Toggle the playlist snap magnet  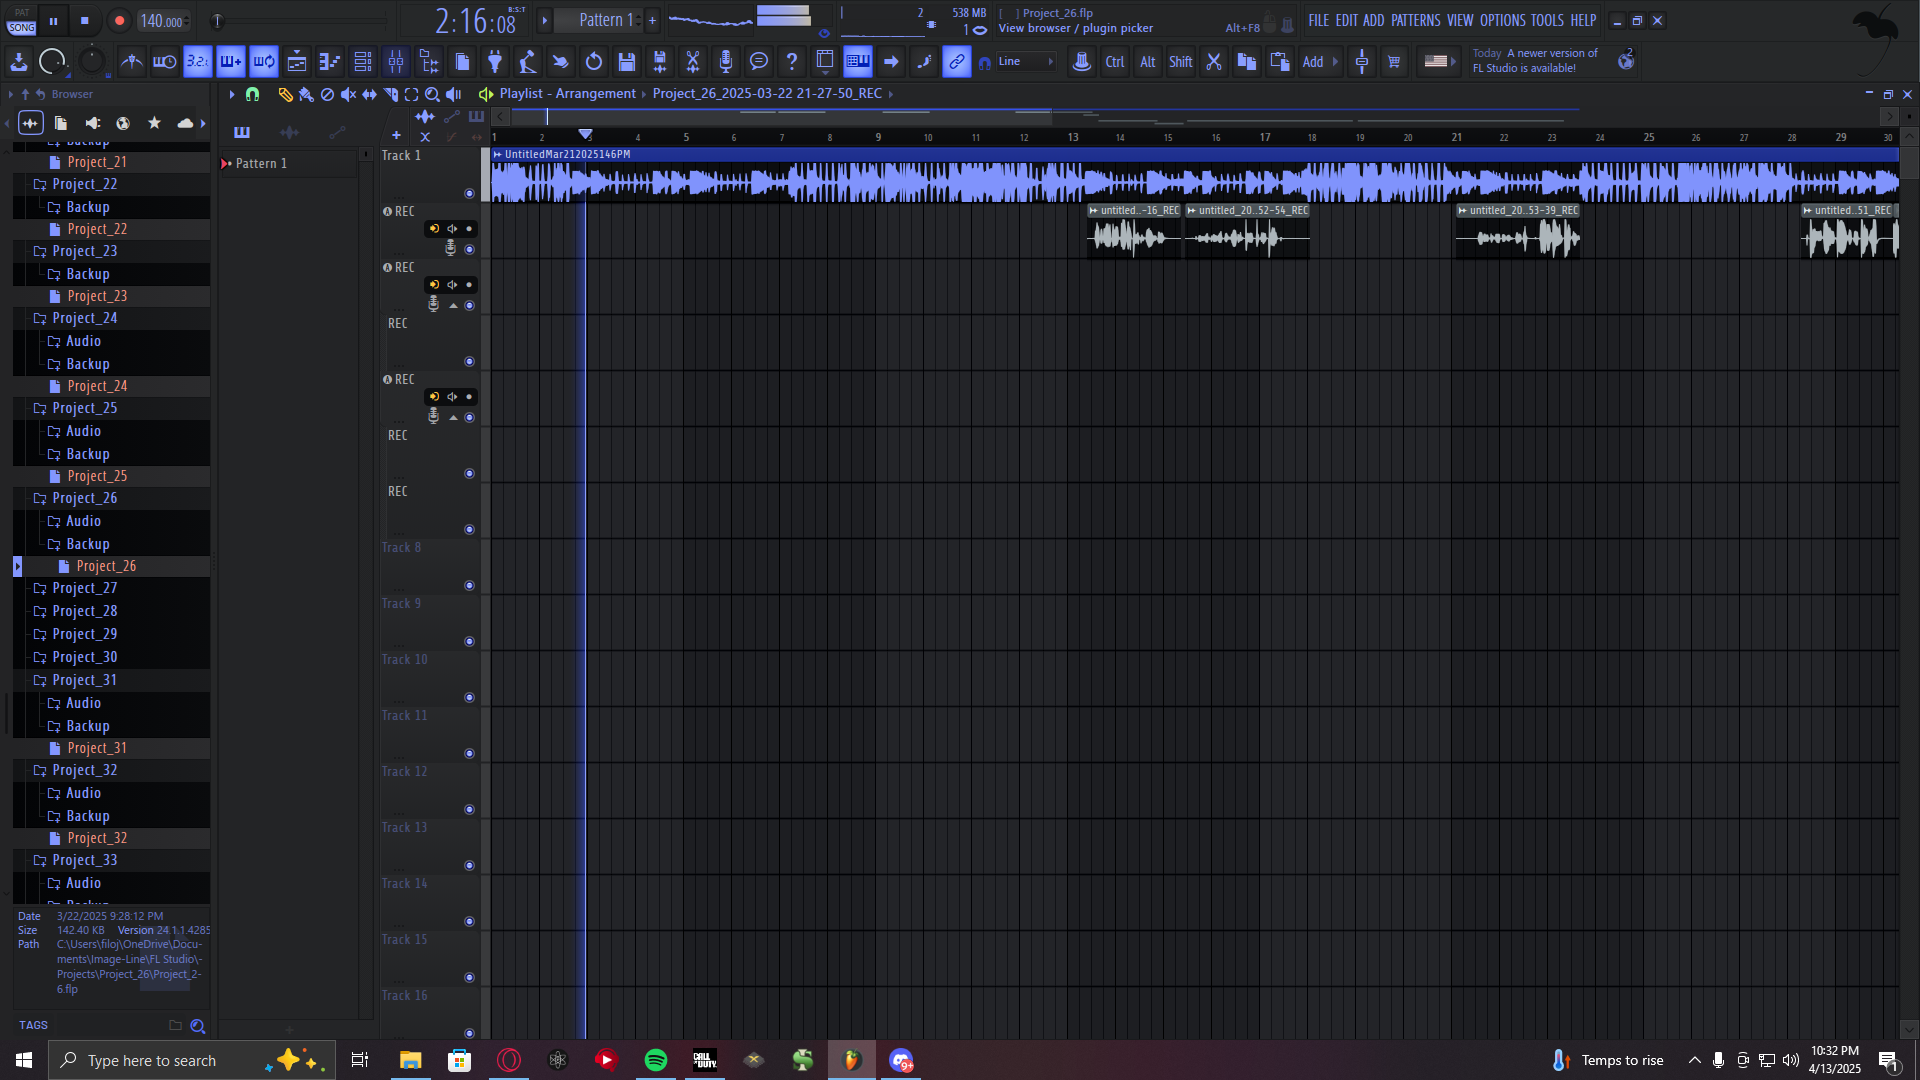coord(253,94)
